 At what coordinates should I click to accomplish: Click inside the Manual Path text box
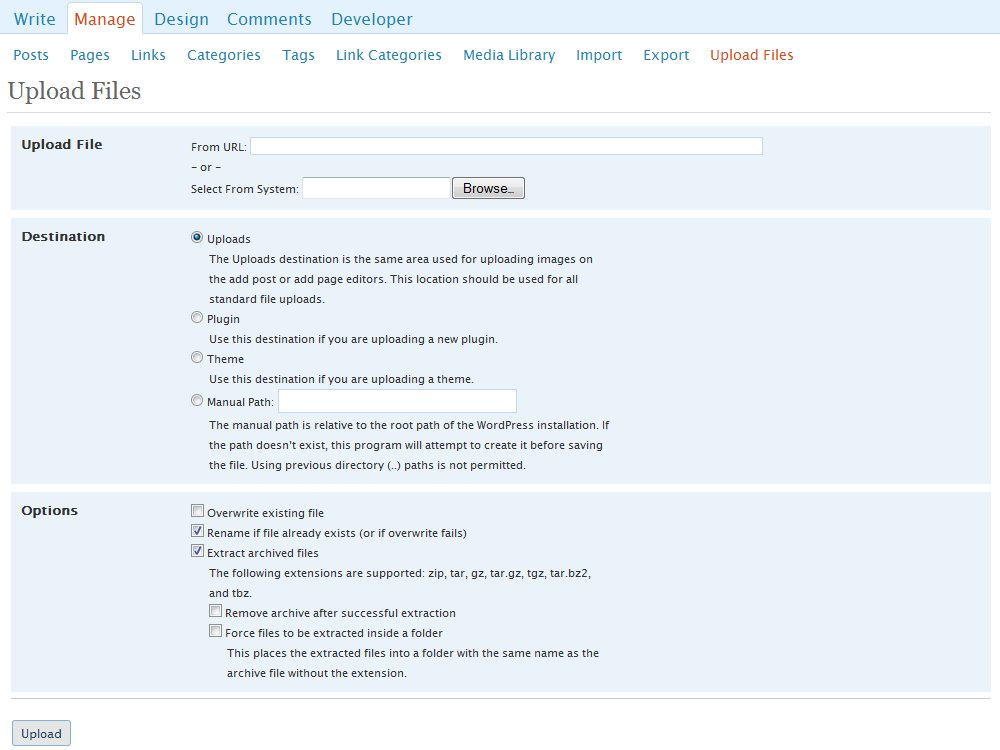[x=397, y=401]
